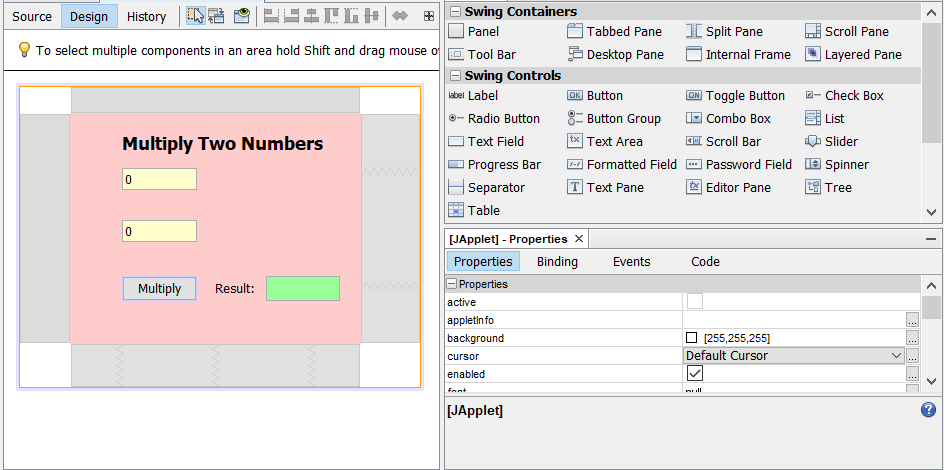Pick Check Box control in palette
Screen dimensions: 944x470
click(x=845, y=96)
